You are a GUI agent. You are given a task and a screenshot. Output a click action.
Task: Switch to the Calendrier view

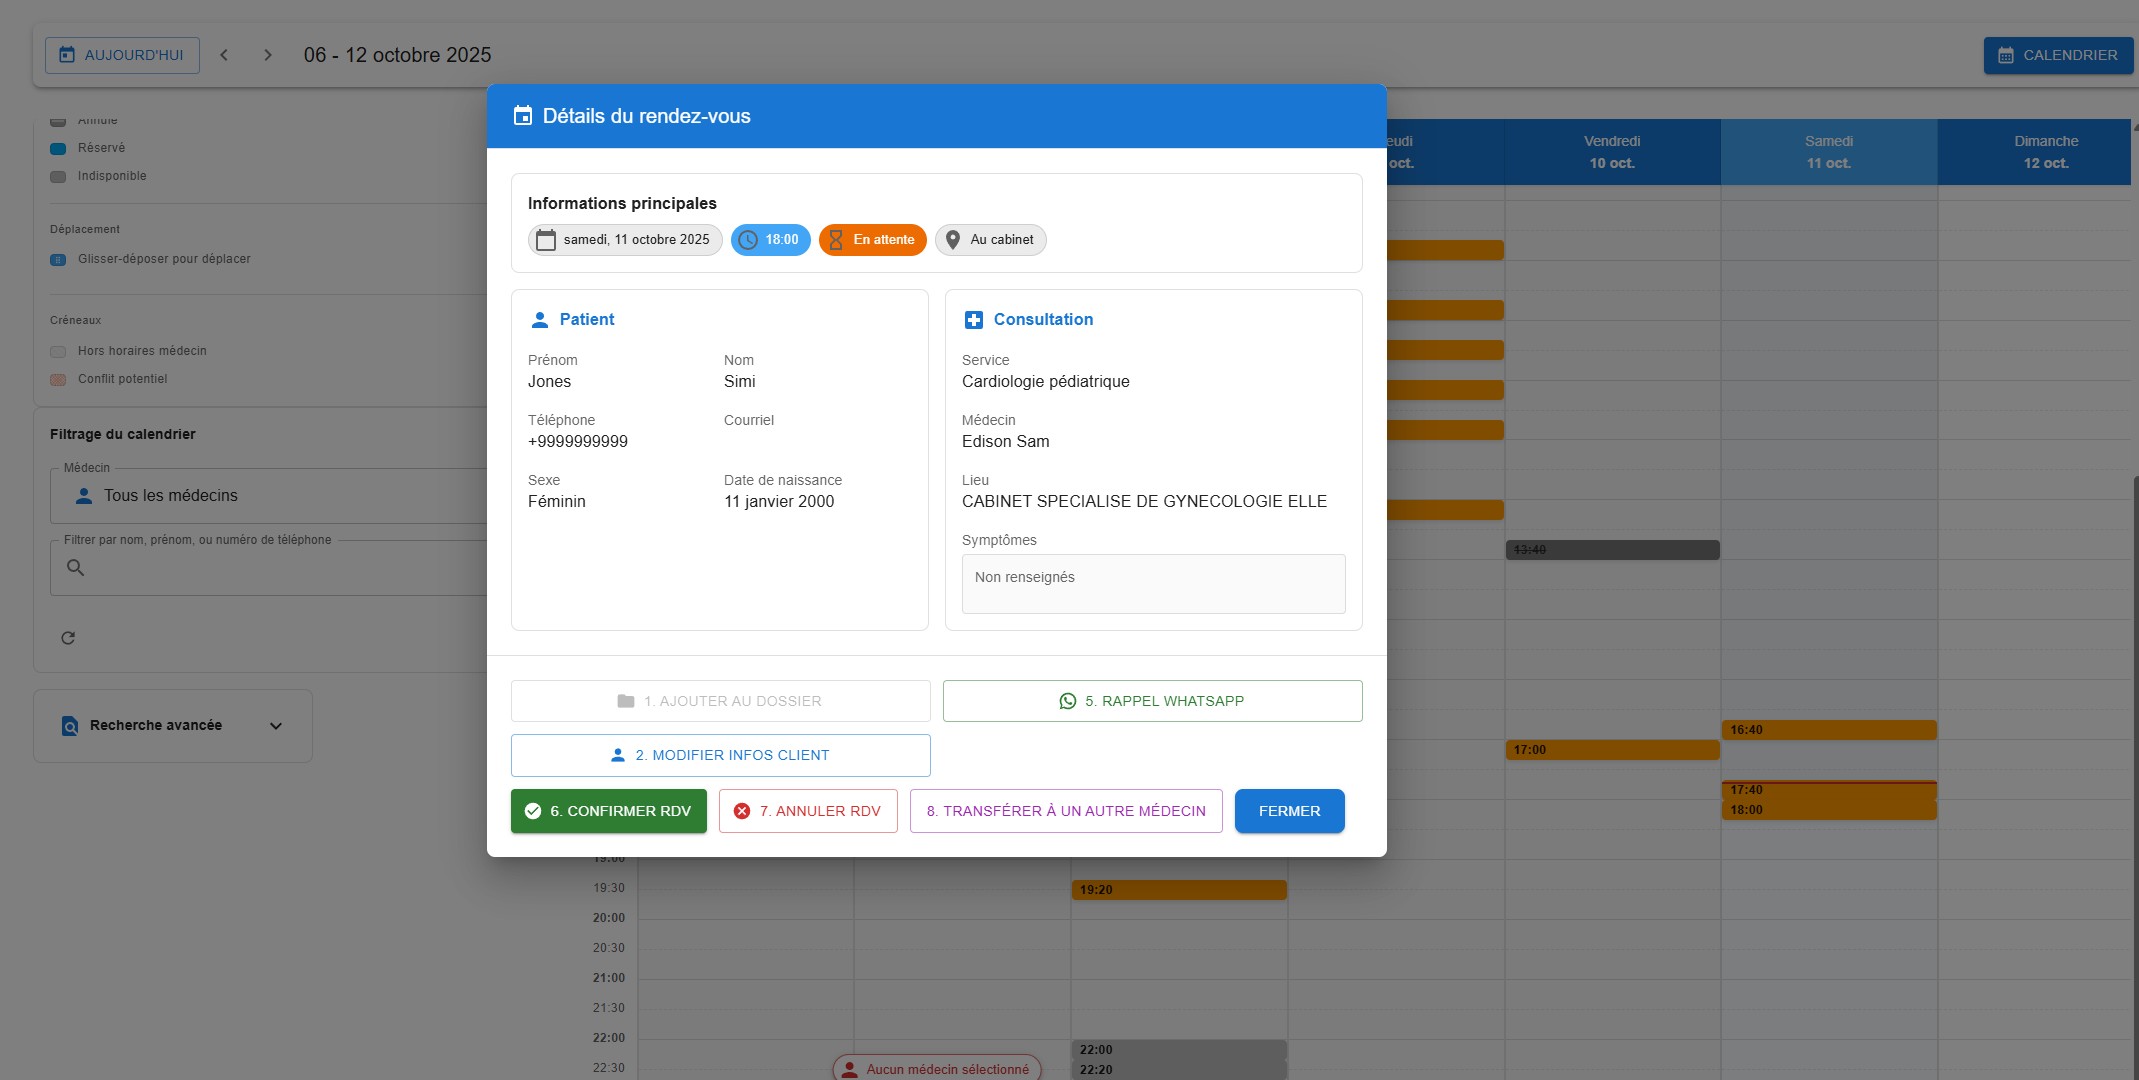click(2057, 55)
